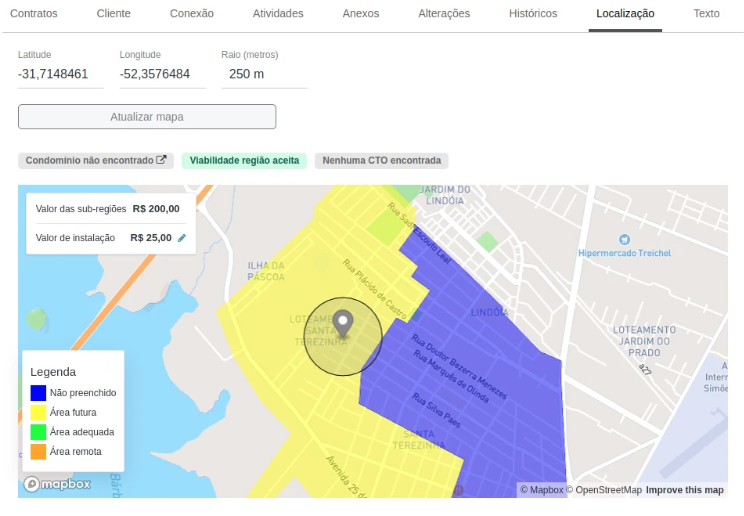Open the Anexos tab
Screen dimensions: 744x516
click(361, 13)
